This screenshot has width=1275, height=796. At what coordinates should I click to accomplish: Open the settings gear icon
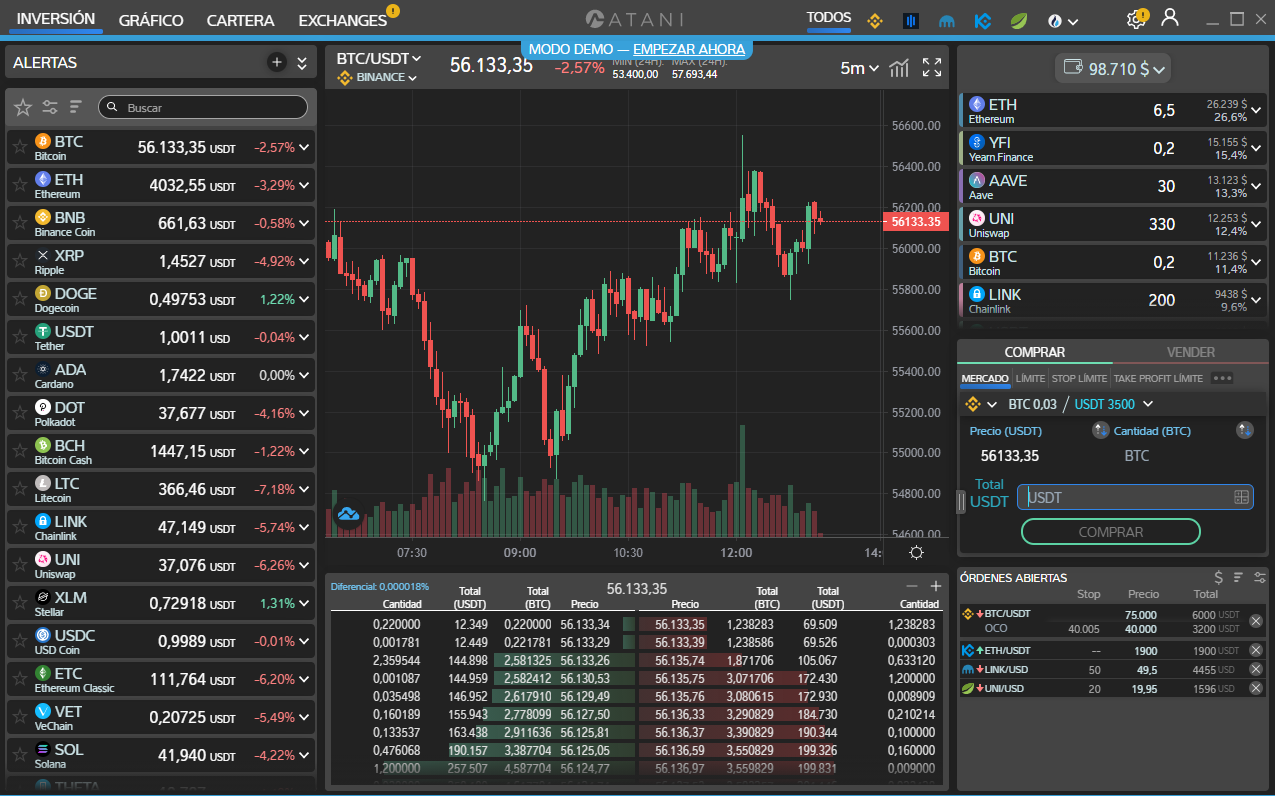tap(1135, 20)
